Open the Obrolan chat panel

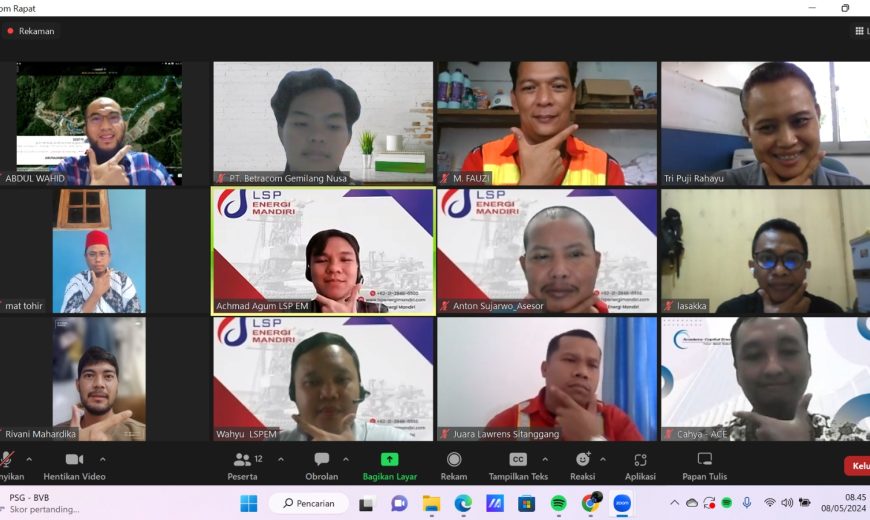[x=321, y=466]
